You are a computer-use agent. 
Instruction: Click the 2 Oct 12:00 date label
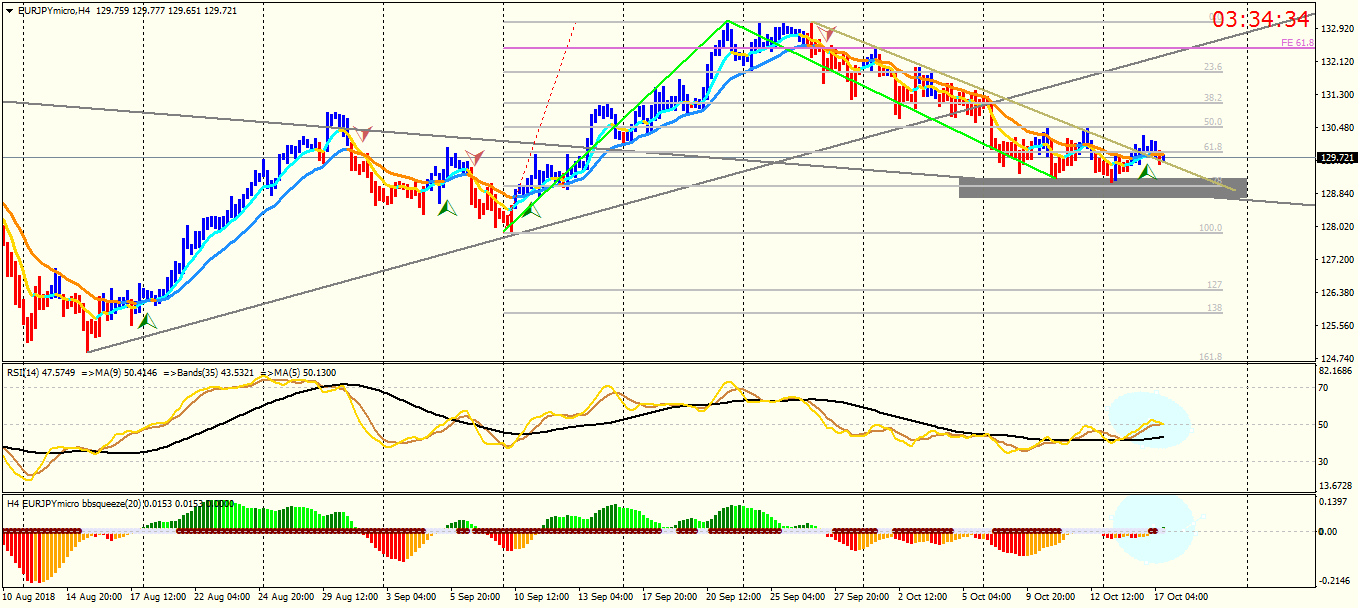point(922,597)
